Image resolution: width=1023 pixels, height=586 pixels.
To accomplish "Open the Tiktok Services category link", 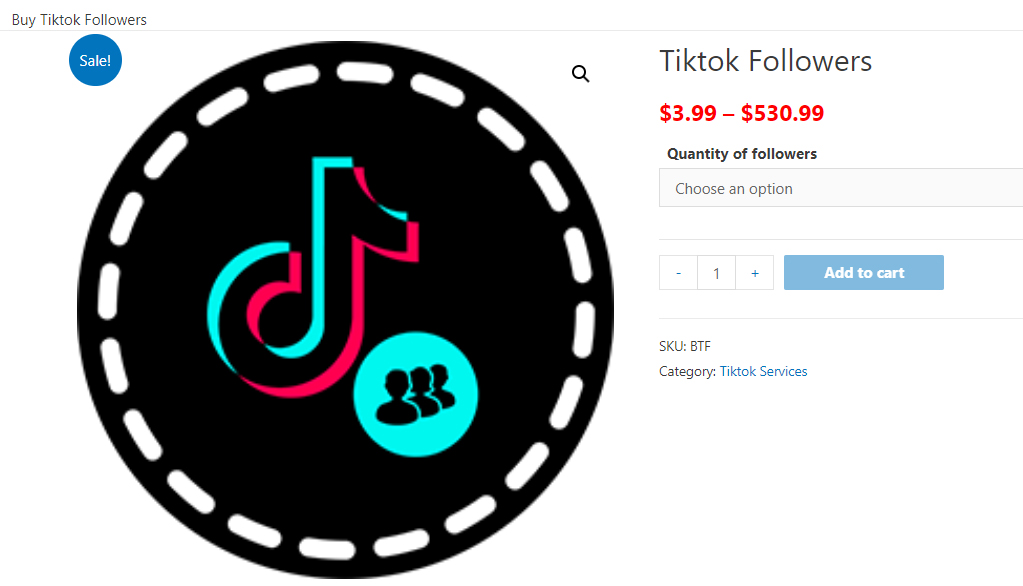I will (x=763, y=371).
